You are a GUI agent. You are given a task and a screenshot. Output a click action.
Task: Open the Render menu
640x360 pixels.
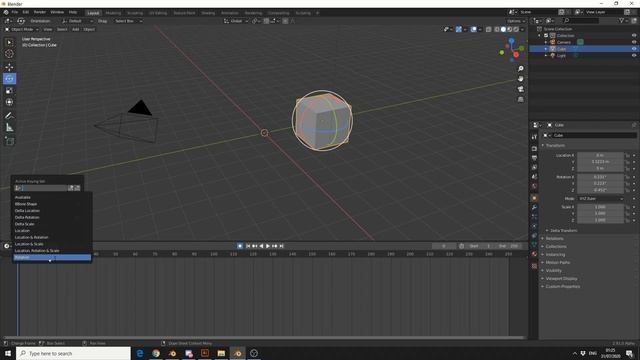pyautogui.click(x=40, y=12)
